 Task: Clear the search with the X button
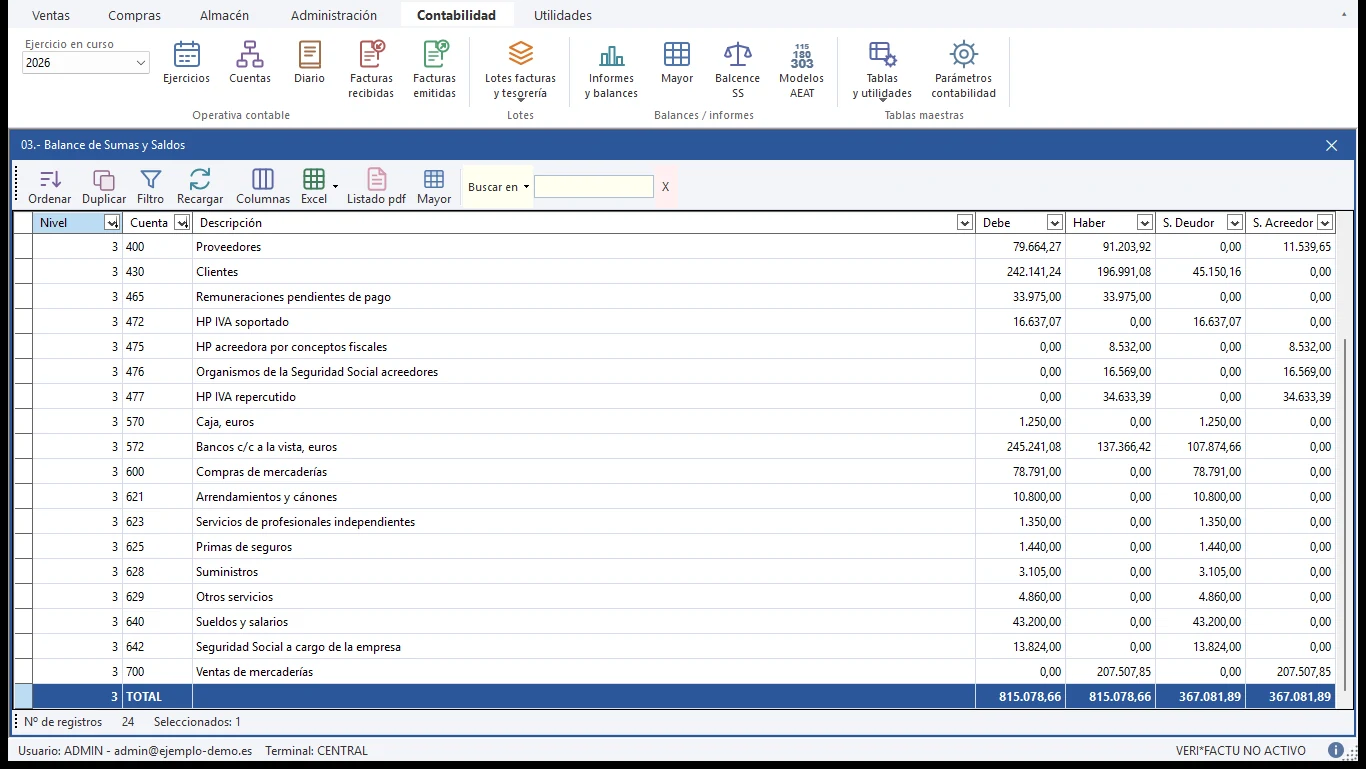[666, 187]
